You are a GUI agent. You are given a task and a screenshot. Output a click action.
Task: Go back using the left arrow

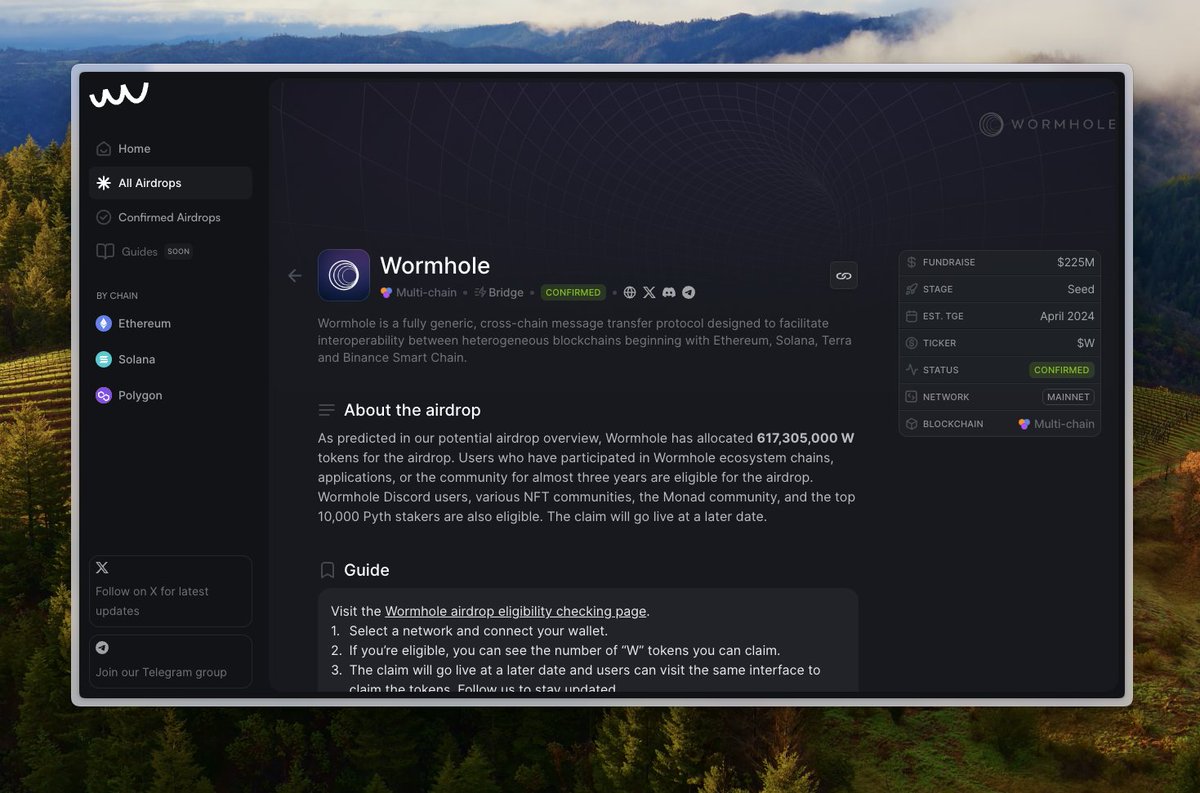tap(294, 275)
